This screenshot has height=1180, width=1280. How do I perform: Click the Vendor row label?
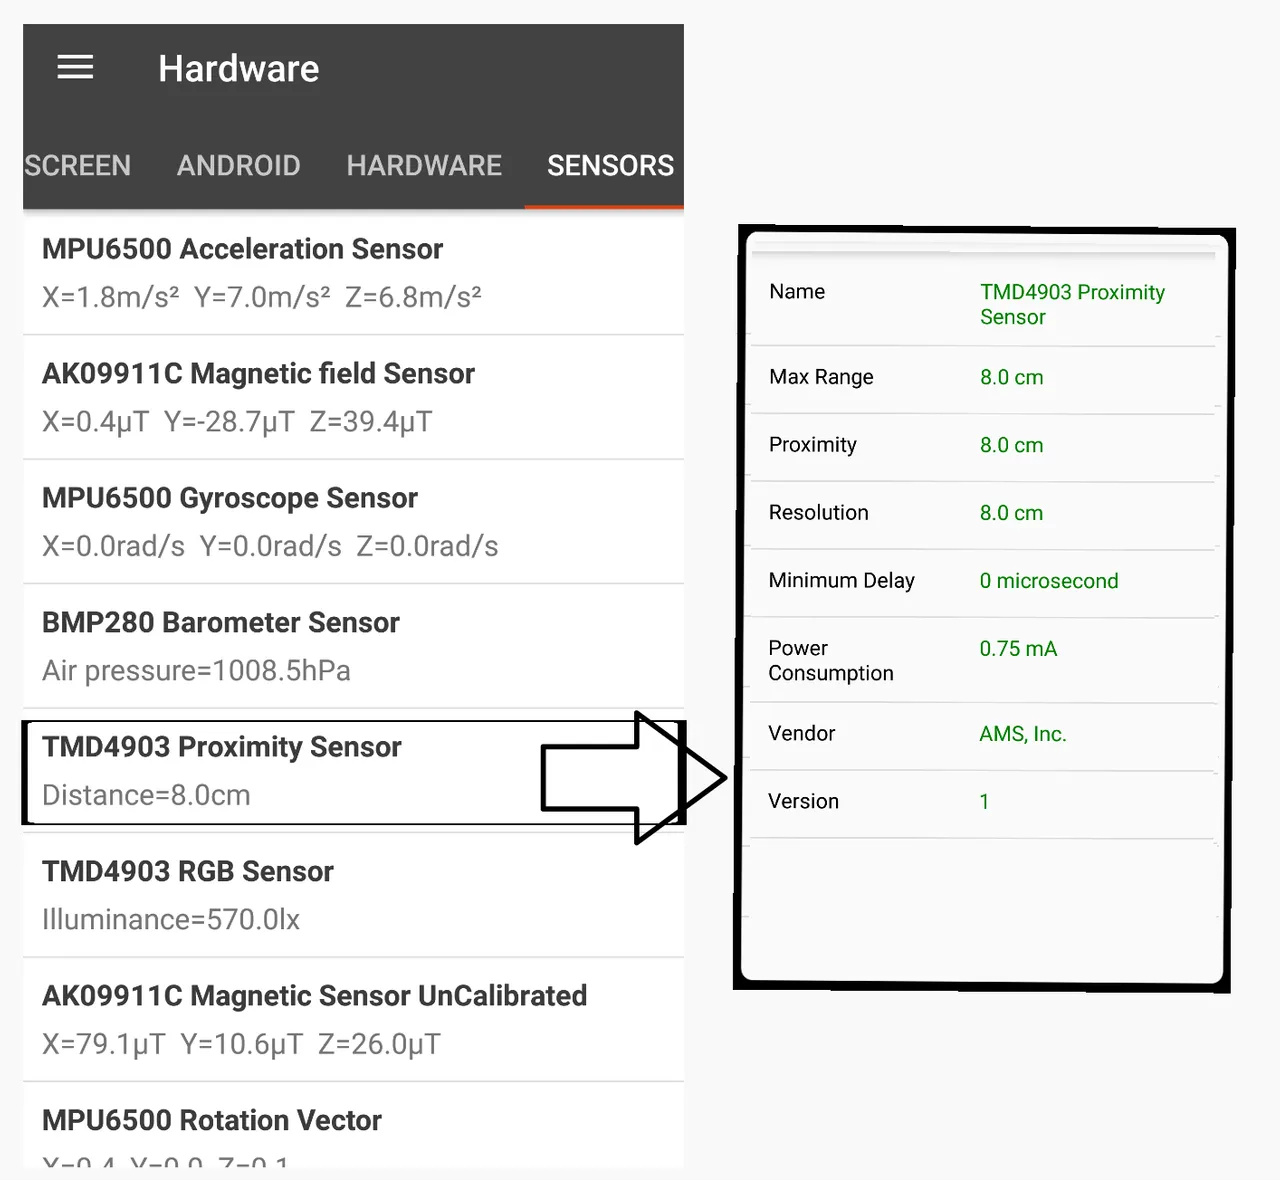(x=801, y=733)
